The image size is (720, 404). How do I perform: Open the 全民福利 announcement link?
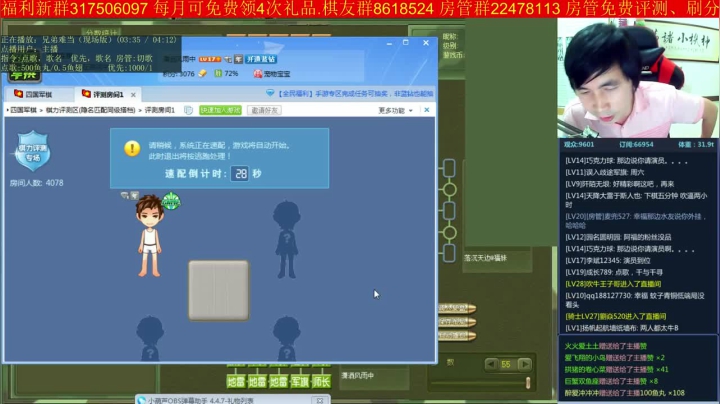(355, 93)
